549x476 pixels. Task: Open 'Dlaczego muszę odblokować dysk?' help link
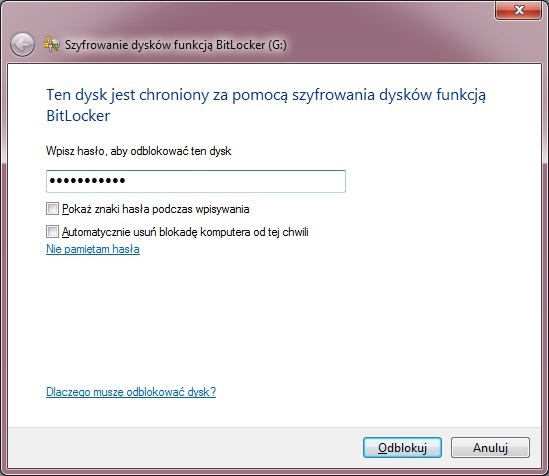(131, 392)
